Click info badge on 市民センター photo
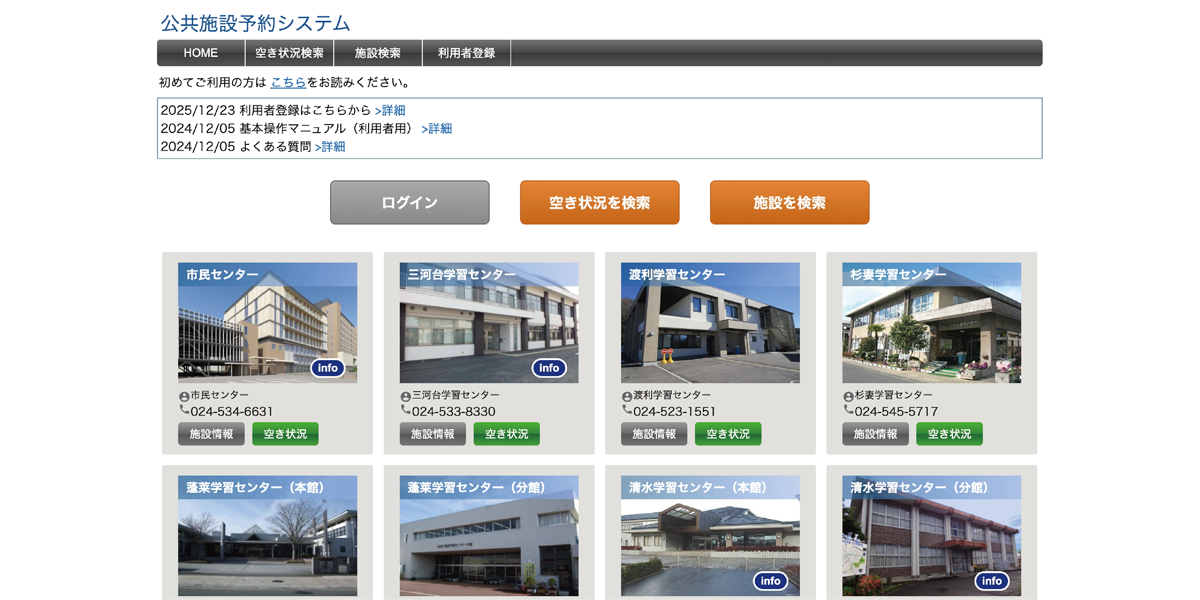1200x600 pixels. (327, 368)
